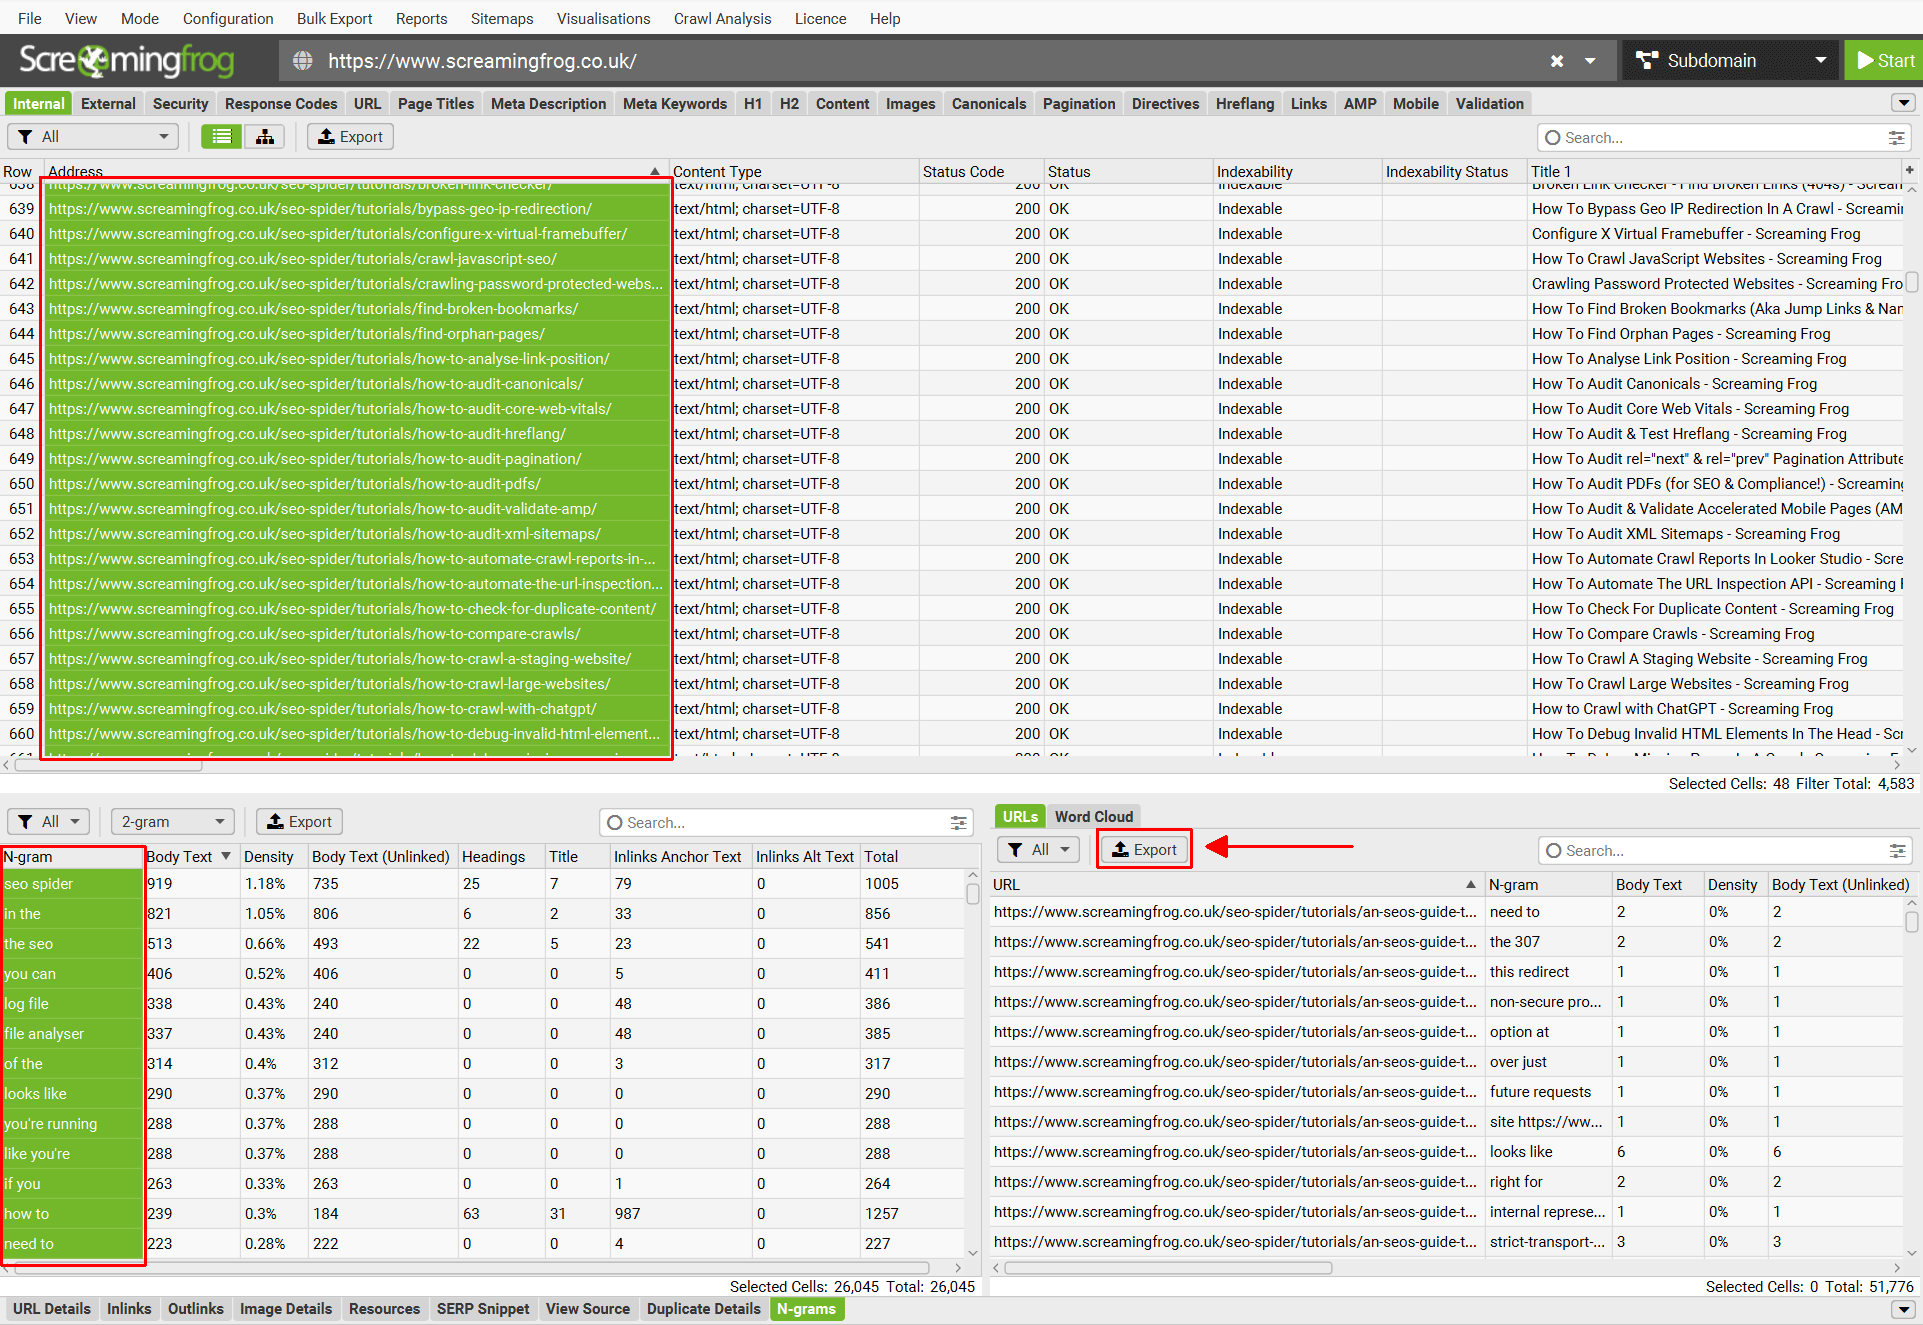
Task: Switch to site tree view icon
Action: 265,137
